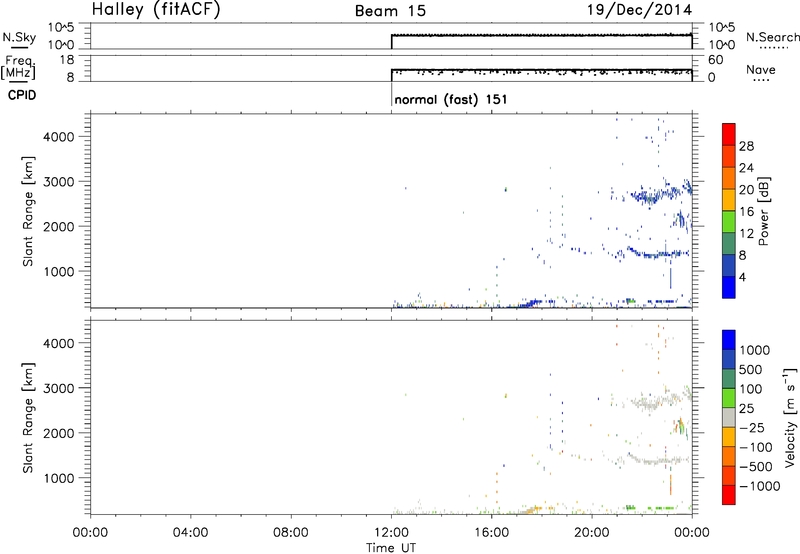Click the 'normal (fast) 151' CPID text
Viewport: 800px width, 554px height.
pyautogui.click(x=451, y=99)
